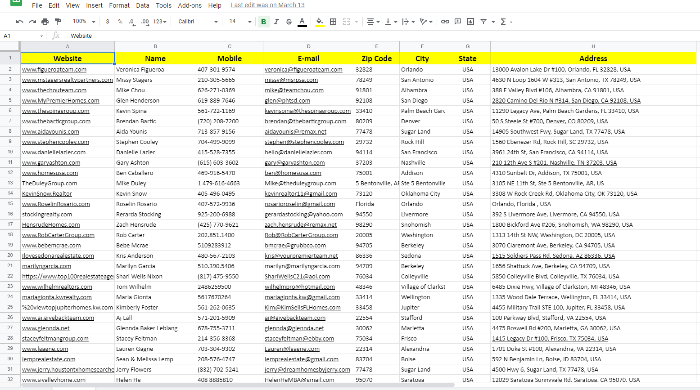The image size is (700, 390).
Task: Open the Add-ons menu
Action: click(190, 5)
